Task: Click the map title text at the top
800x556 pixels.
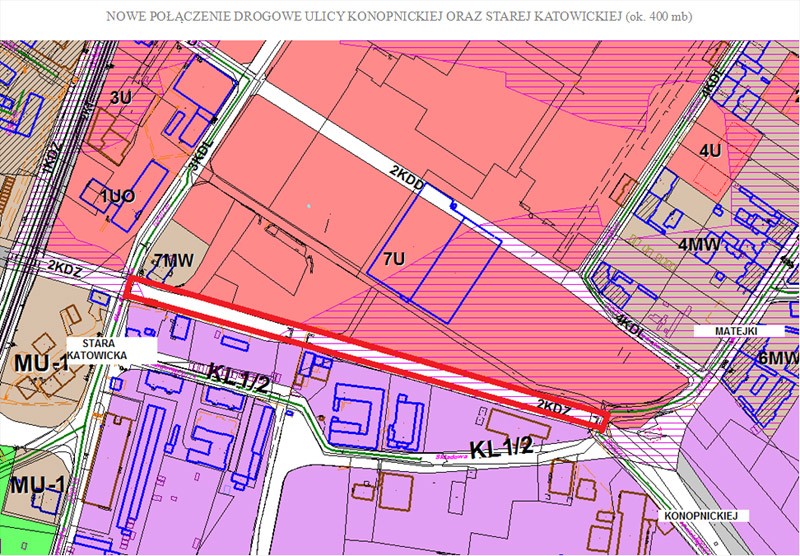Action: pyautogui.click(x=400, y=18)
